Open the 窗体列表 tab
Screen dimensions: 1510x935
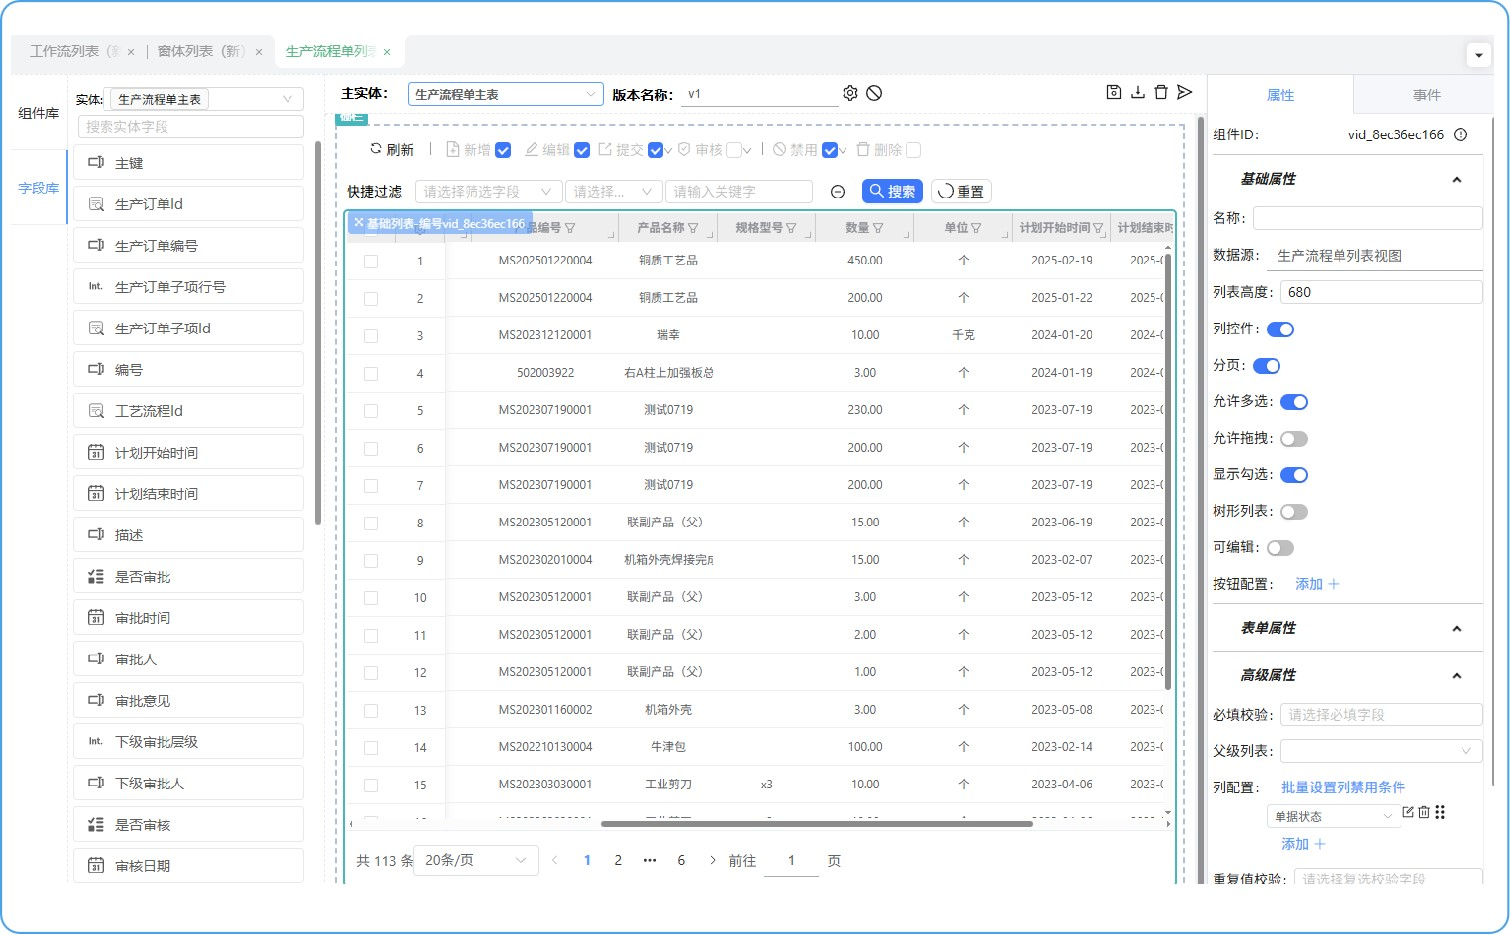click(x=201, y=51)
